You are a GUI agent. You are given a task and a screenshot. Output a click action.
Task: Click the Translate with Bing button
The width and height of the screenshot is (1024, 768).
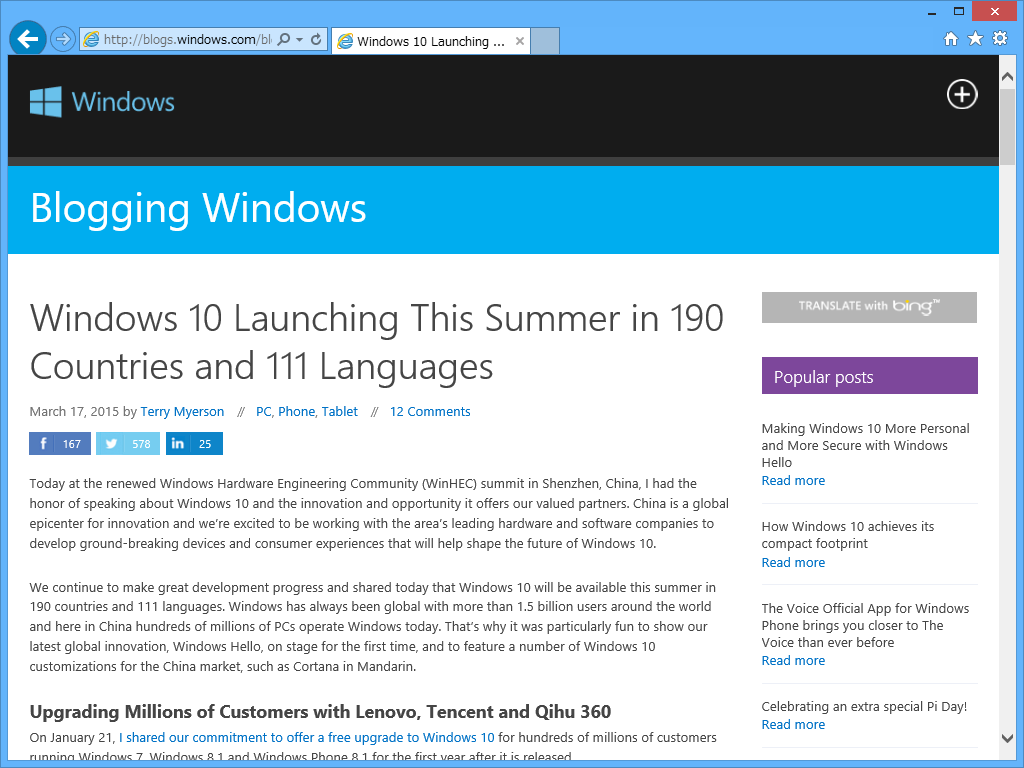click(869, 307)
